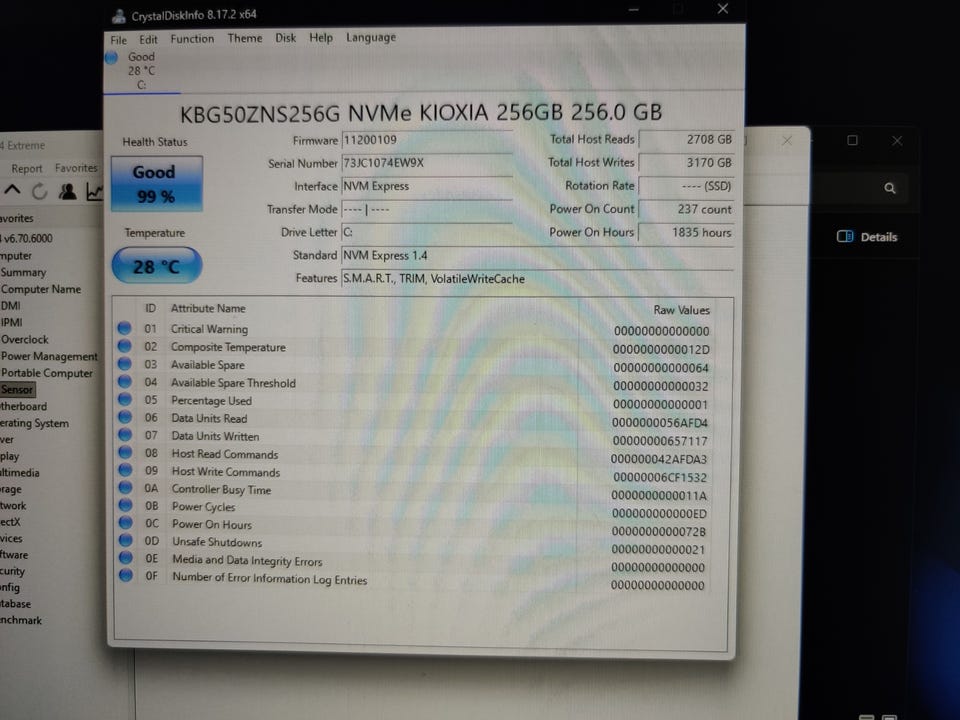Click the status dot for Power Cycles
The width and height of the screenshot is (960, 720).
(x=126, y=506)
